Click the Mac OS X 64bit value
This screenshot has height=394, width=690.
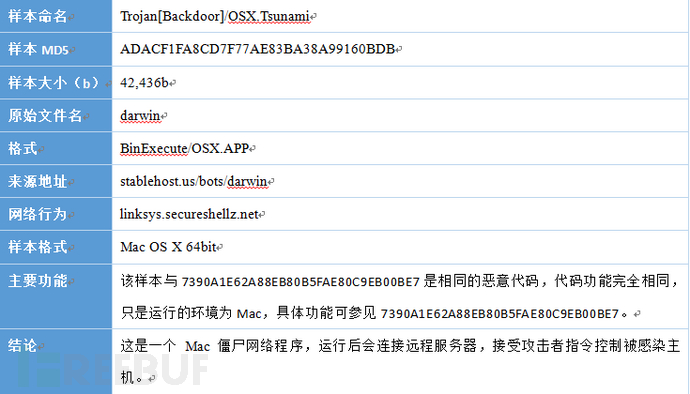point(168,247)
